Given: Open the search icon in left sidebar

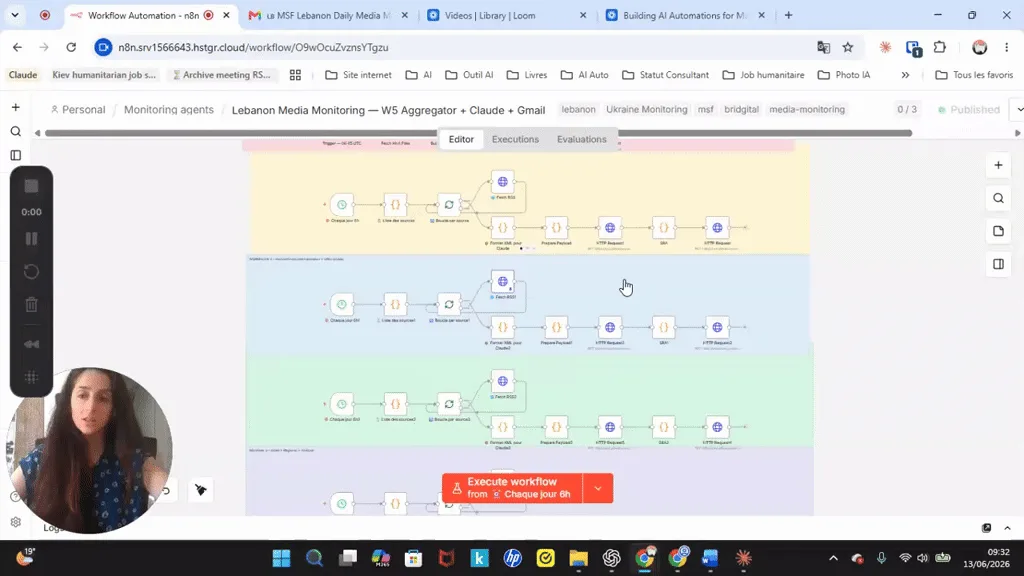Looking at the screenshot, I should pyautogui.click(x=16, y=131).
